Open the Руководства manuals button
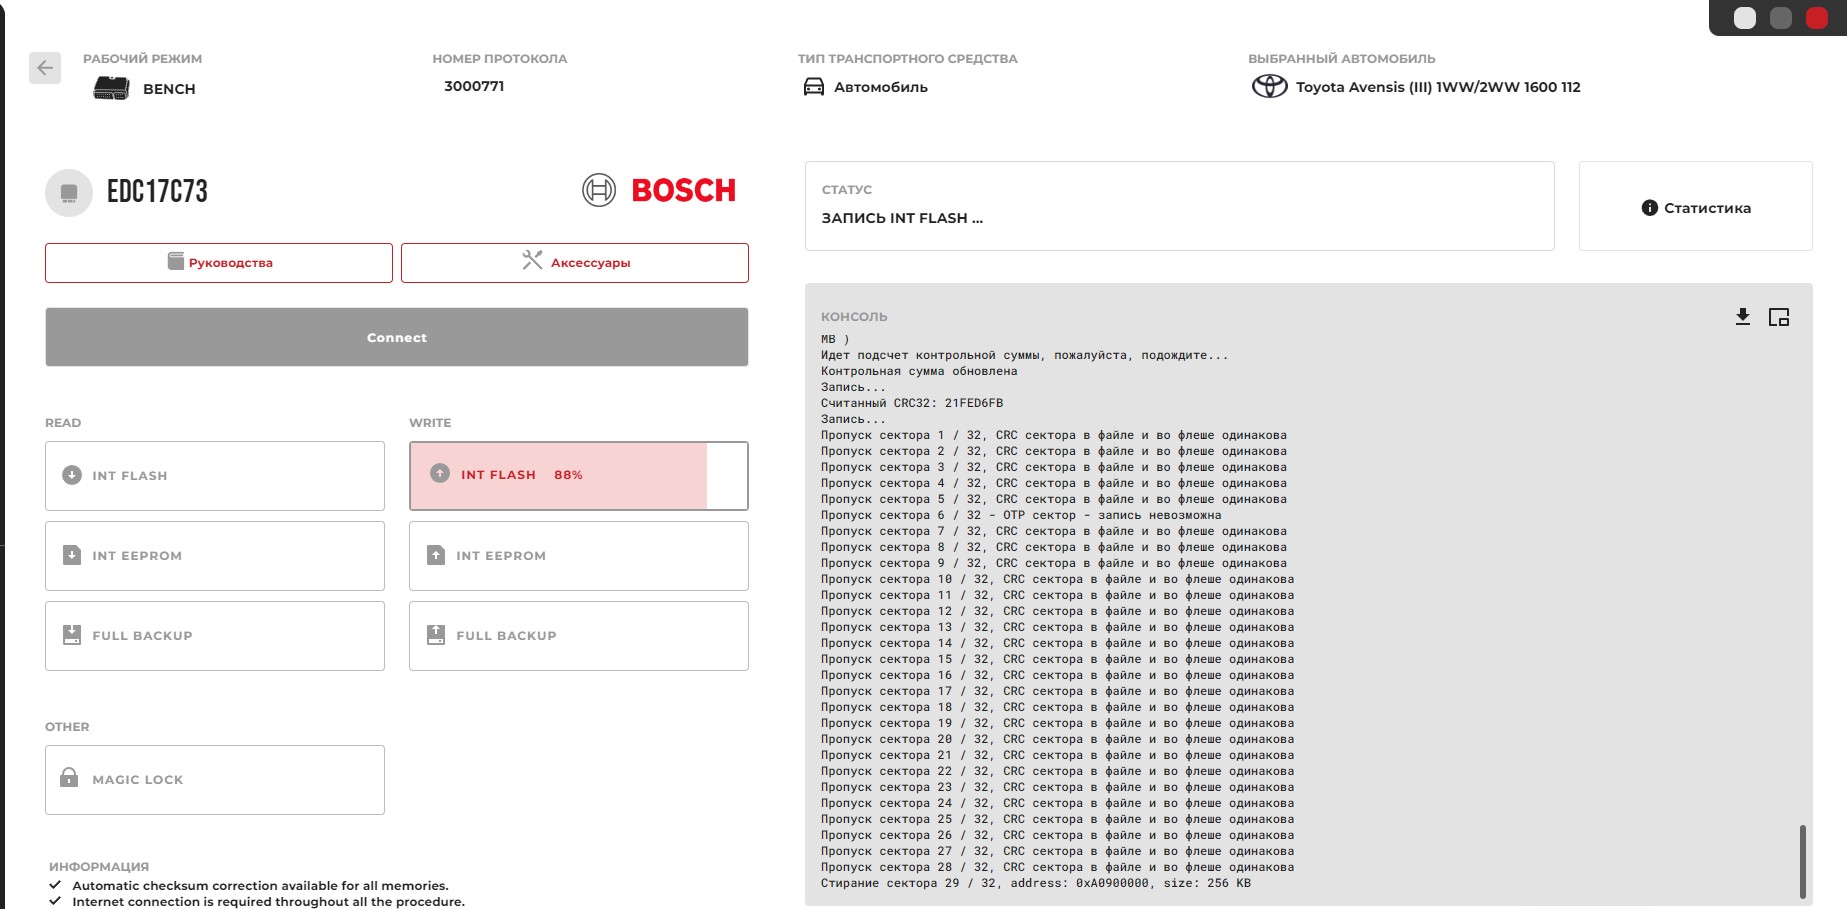The height and width of the screenshot is (909, 1847). [219, 263]
